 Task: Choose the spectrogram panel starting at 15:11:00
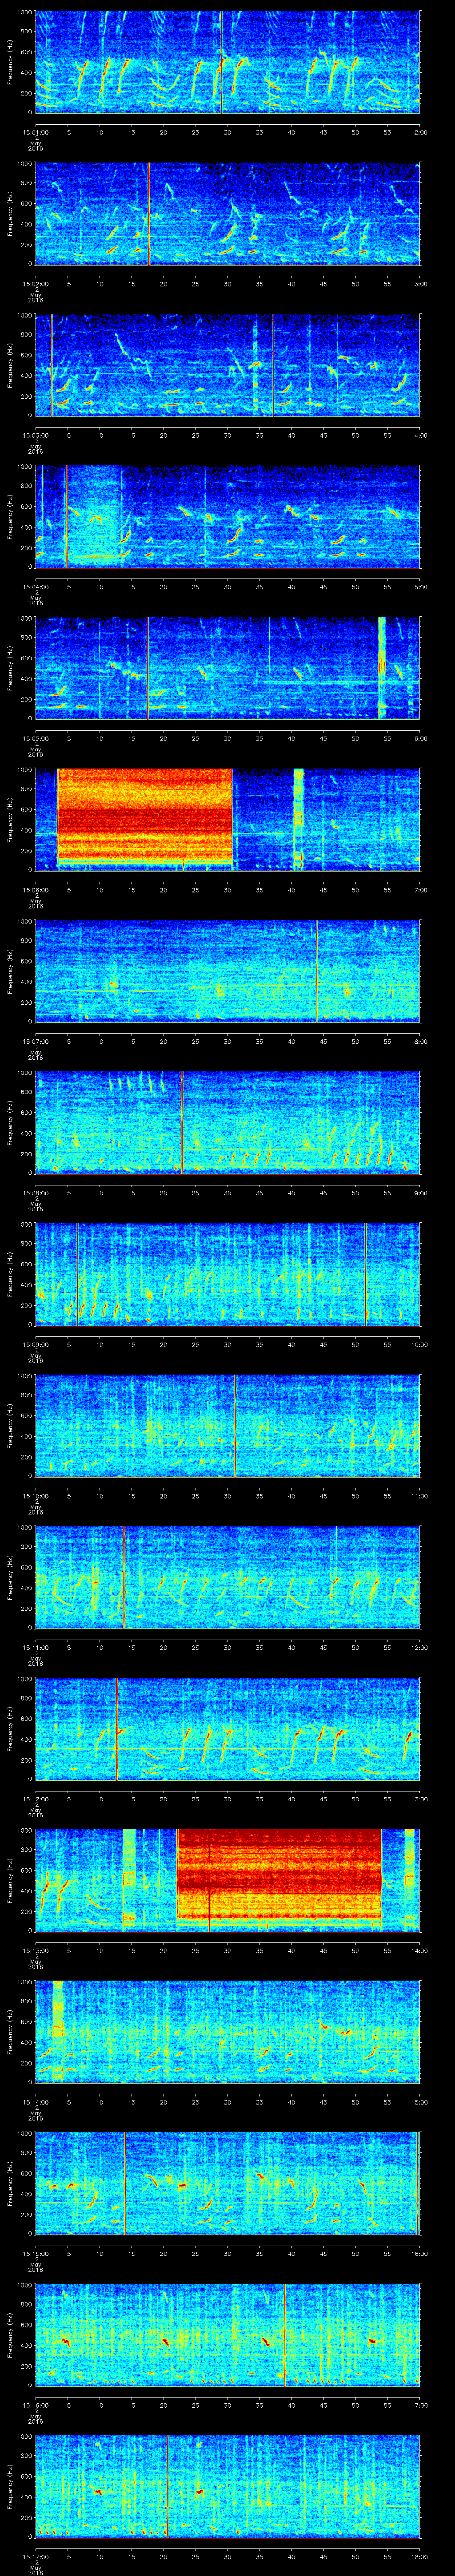pyautogui.click(x=228, y=1577)
